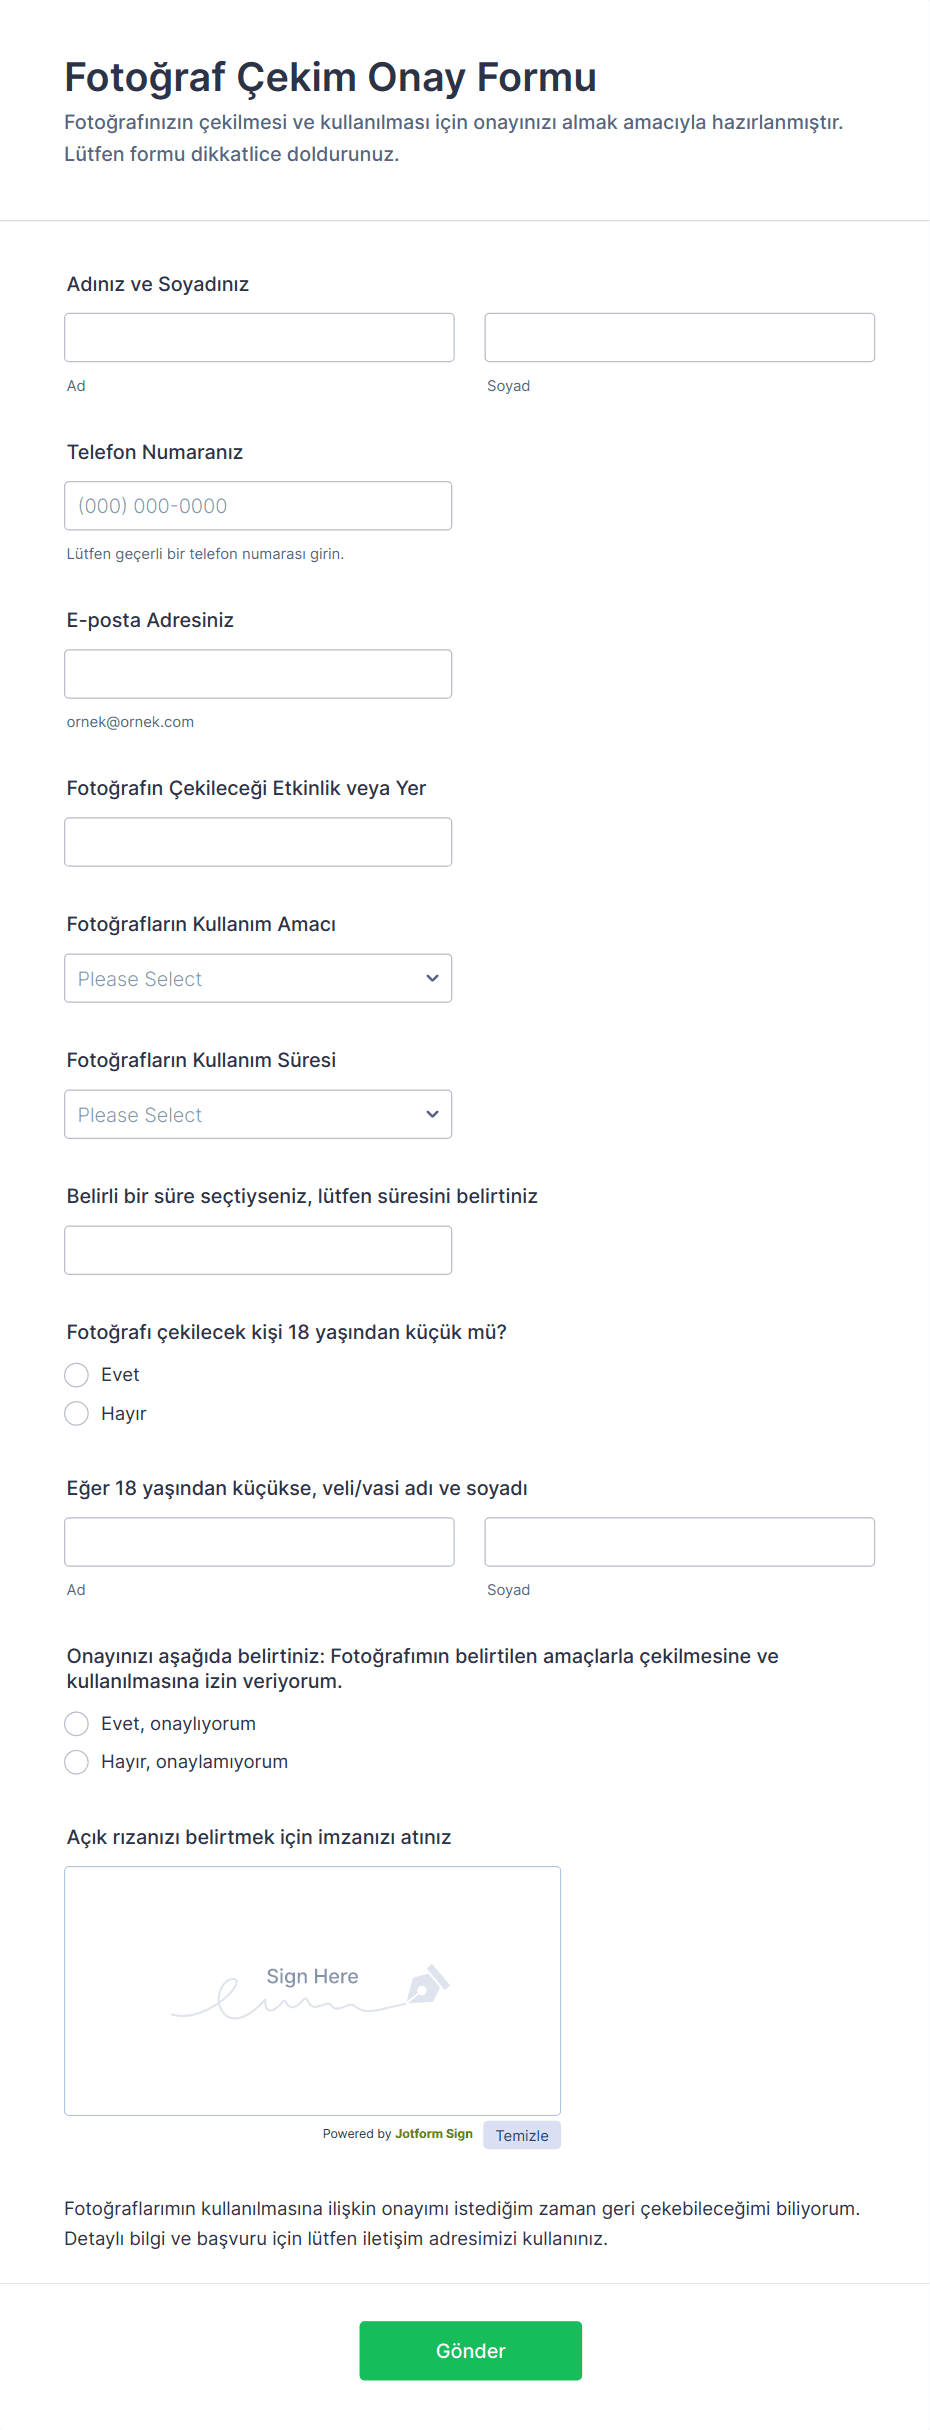Screen dimensions: 930x2430
Task: Submit the form with the Gönder button
Action: click(x=470, y=2350)
